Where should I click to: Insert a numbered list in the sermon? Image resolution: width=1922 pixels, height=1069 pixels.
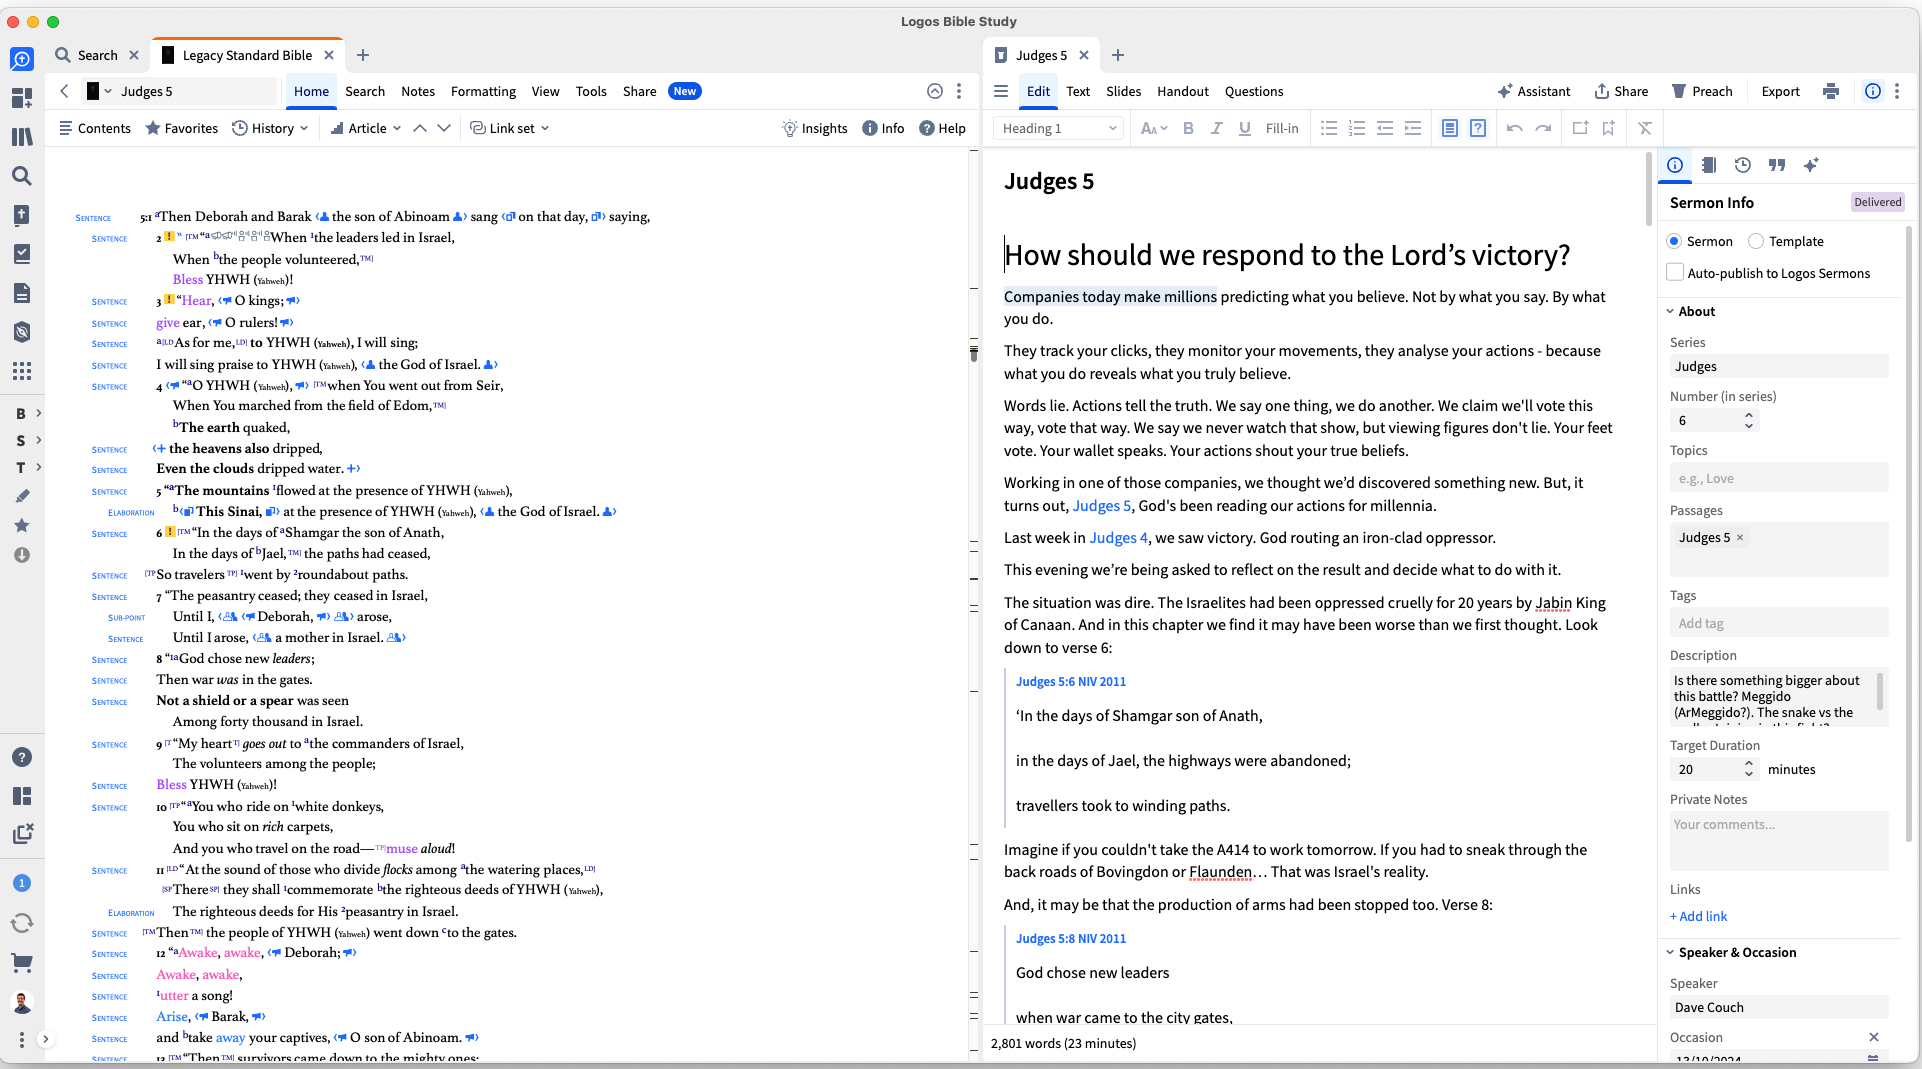click(x=1357, y=128)
